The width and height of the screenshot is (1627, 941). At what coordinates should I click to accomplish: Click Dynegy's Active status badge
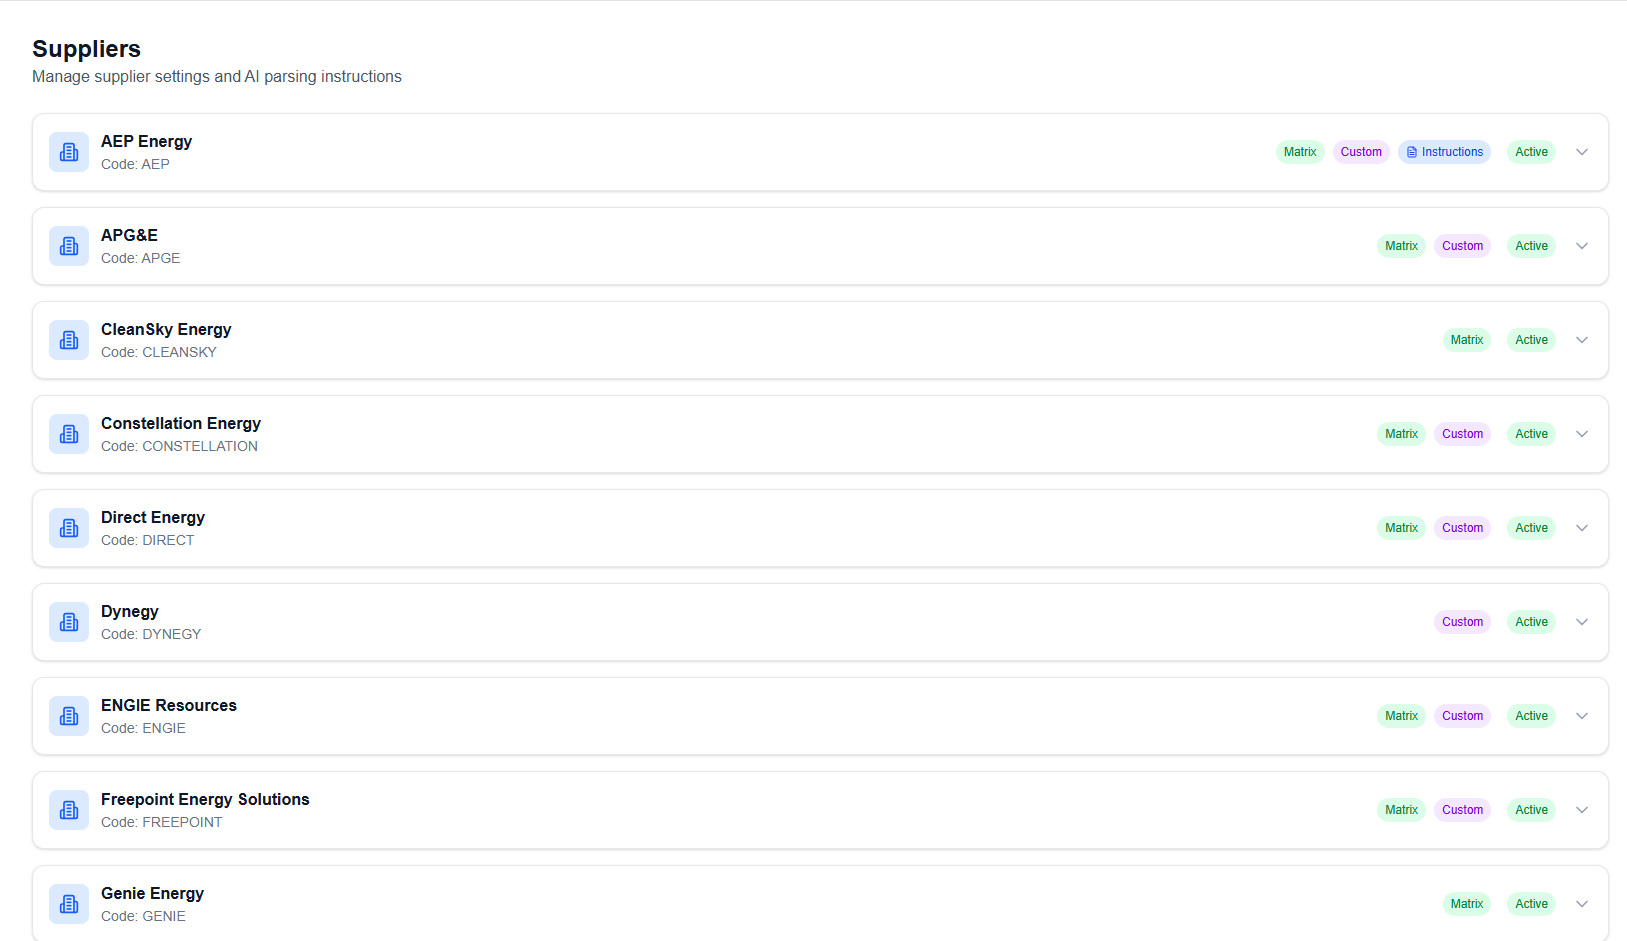(1531, 622)
